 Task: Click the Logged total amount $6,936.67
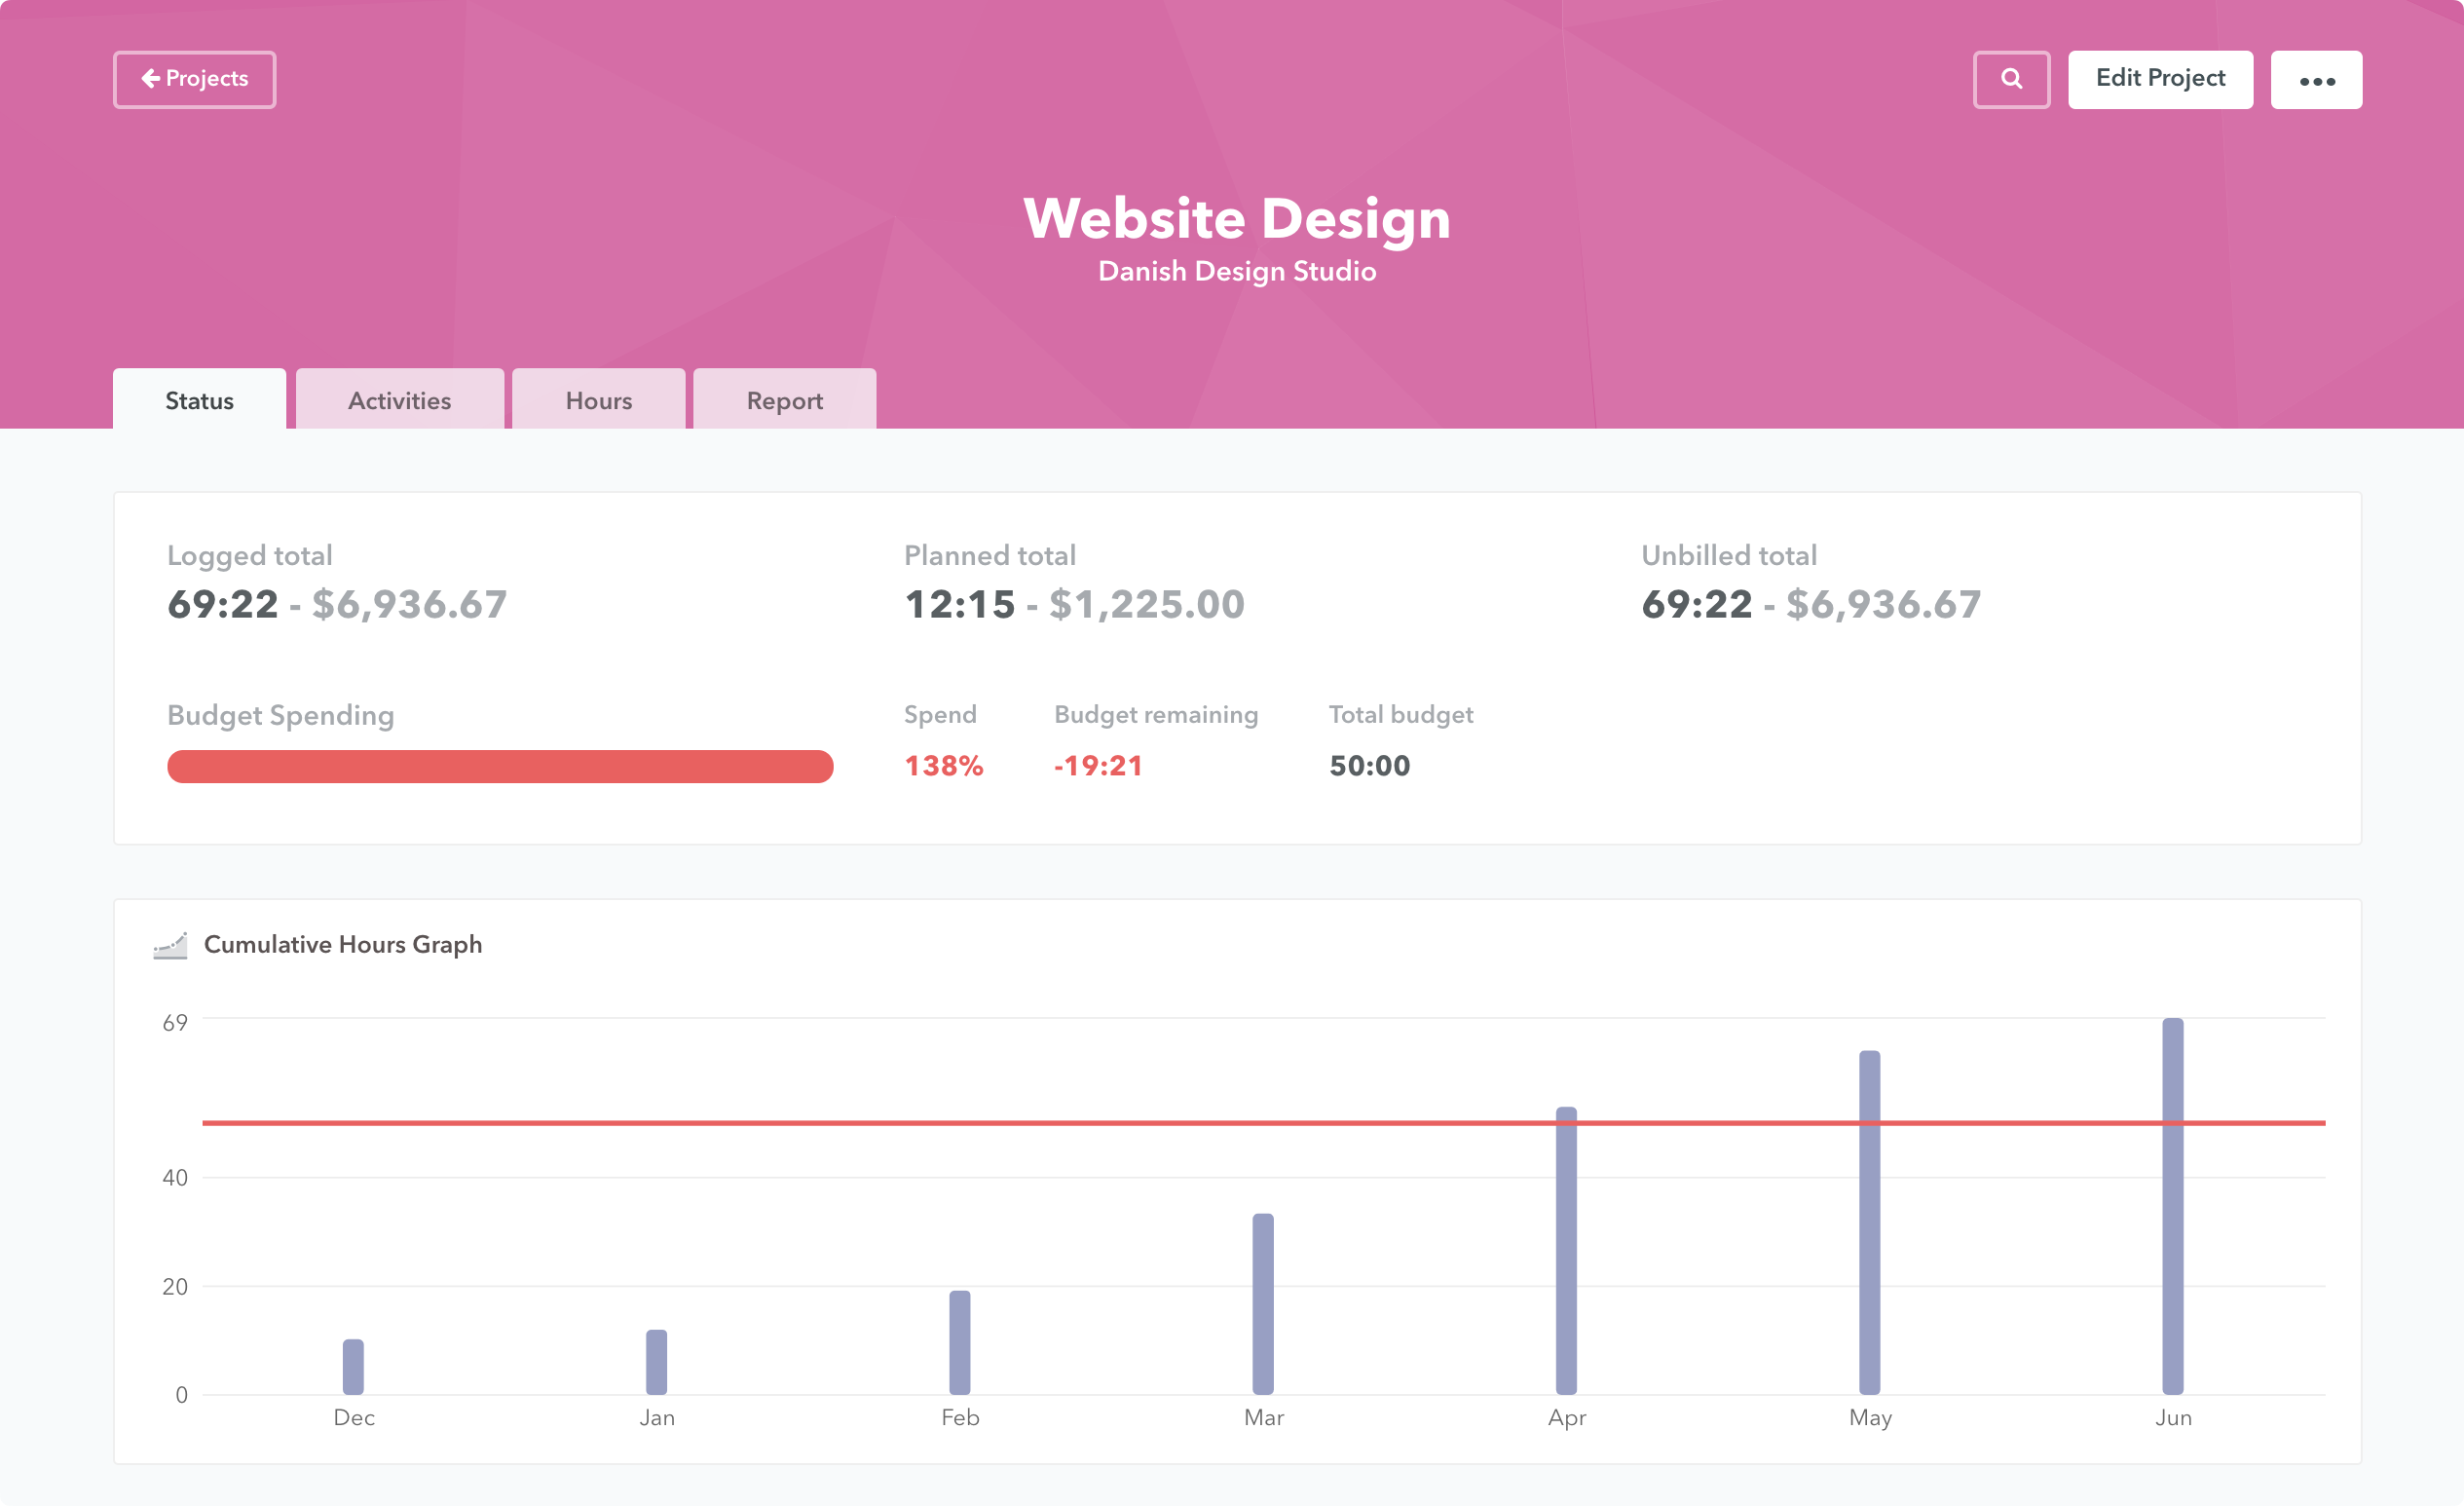tap(408, 603)
